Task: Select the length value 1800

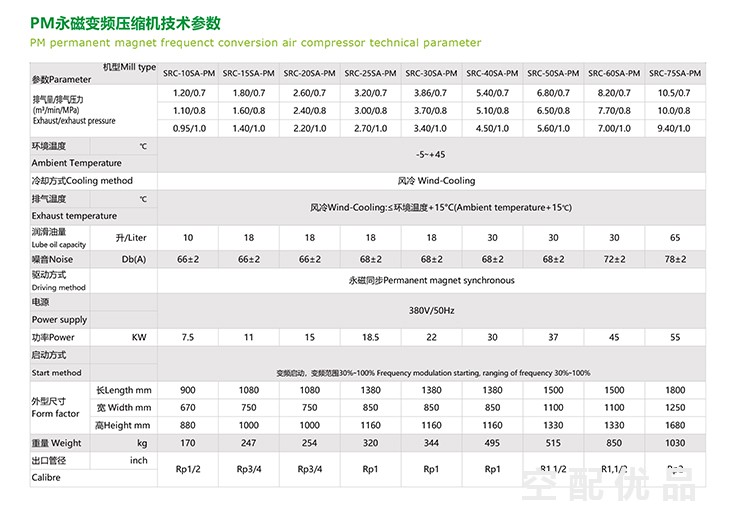Action: (x=675, y=390)
